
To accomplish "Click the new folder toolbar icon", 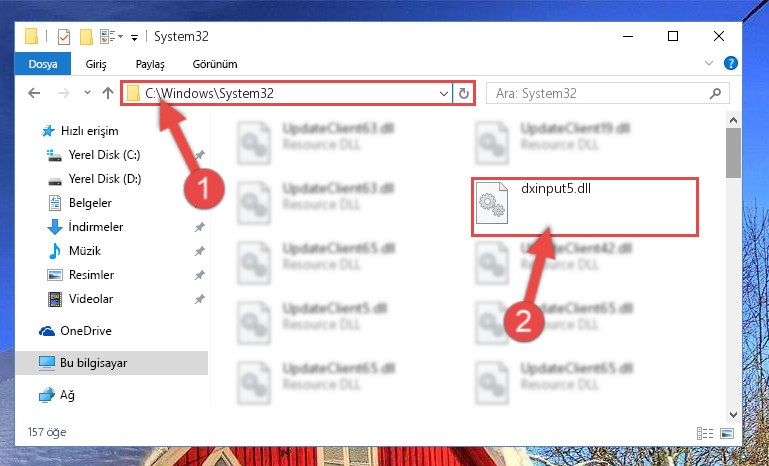I will point(86,37).
